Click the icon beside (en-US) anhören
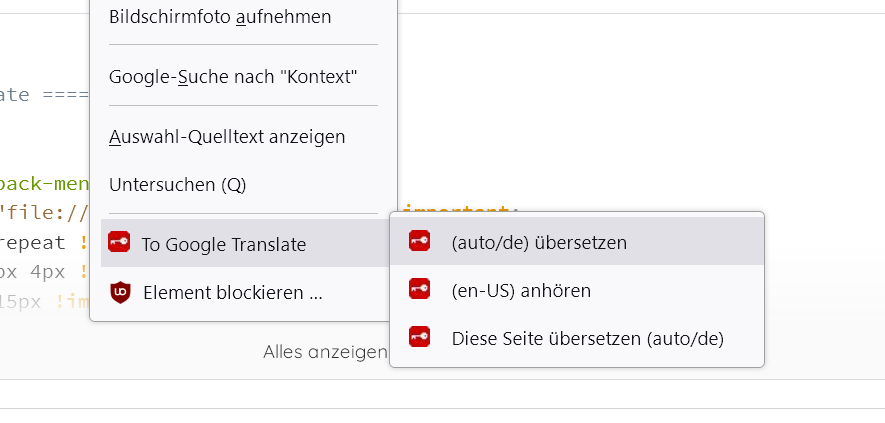Viewport: 885px width, 423px height. click(420, 290)
